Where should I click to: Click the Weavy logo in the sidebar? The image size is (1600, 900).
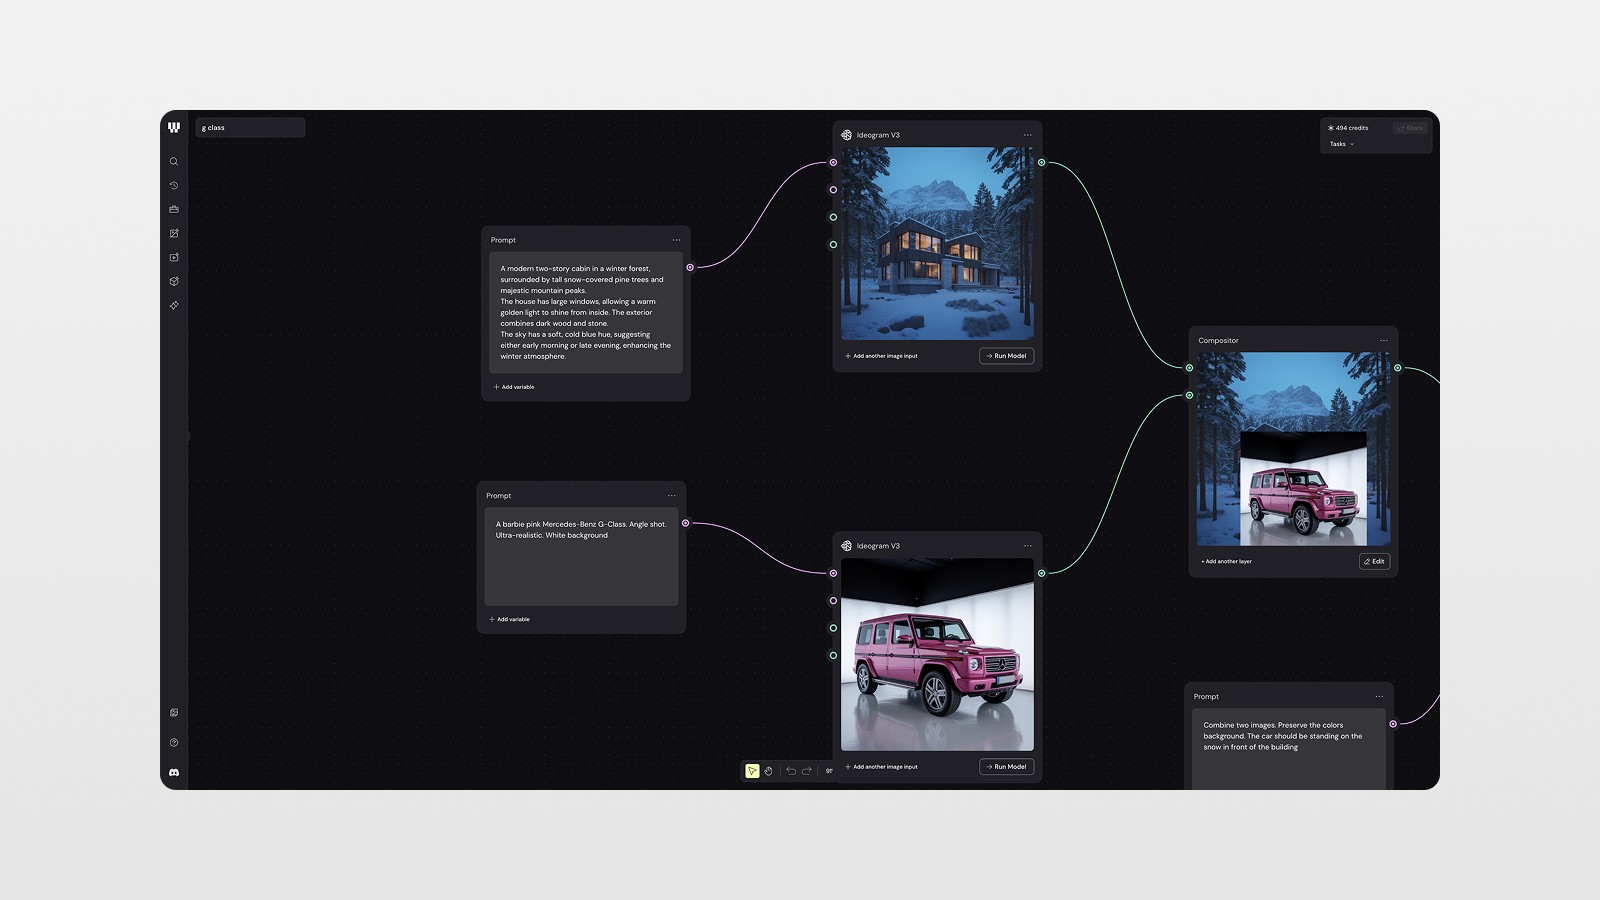click(174, 128)
